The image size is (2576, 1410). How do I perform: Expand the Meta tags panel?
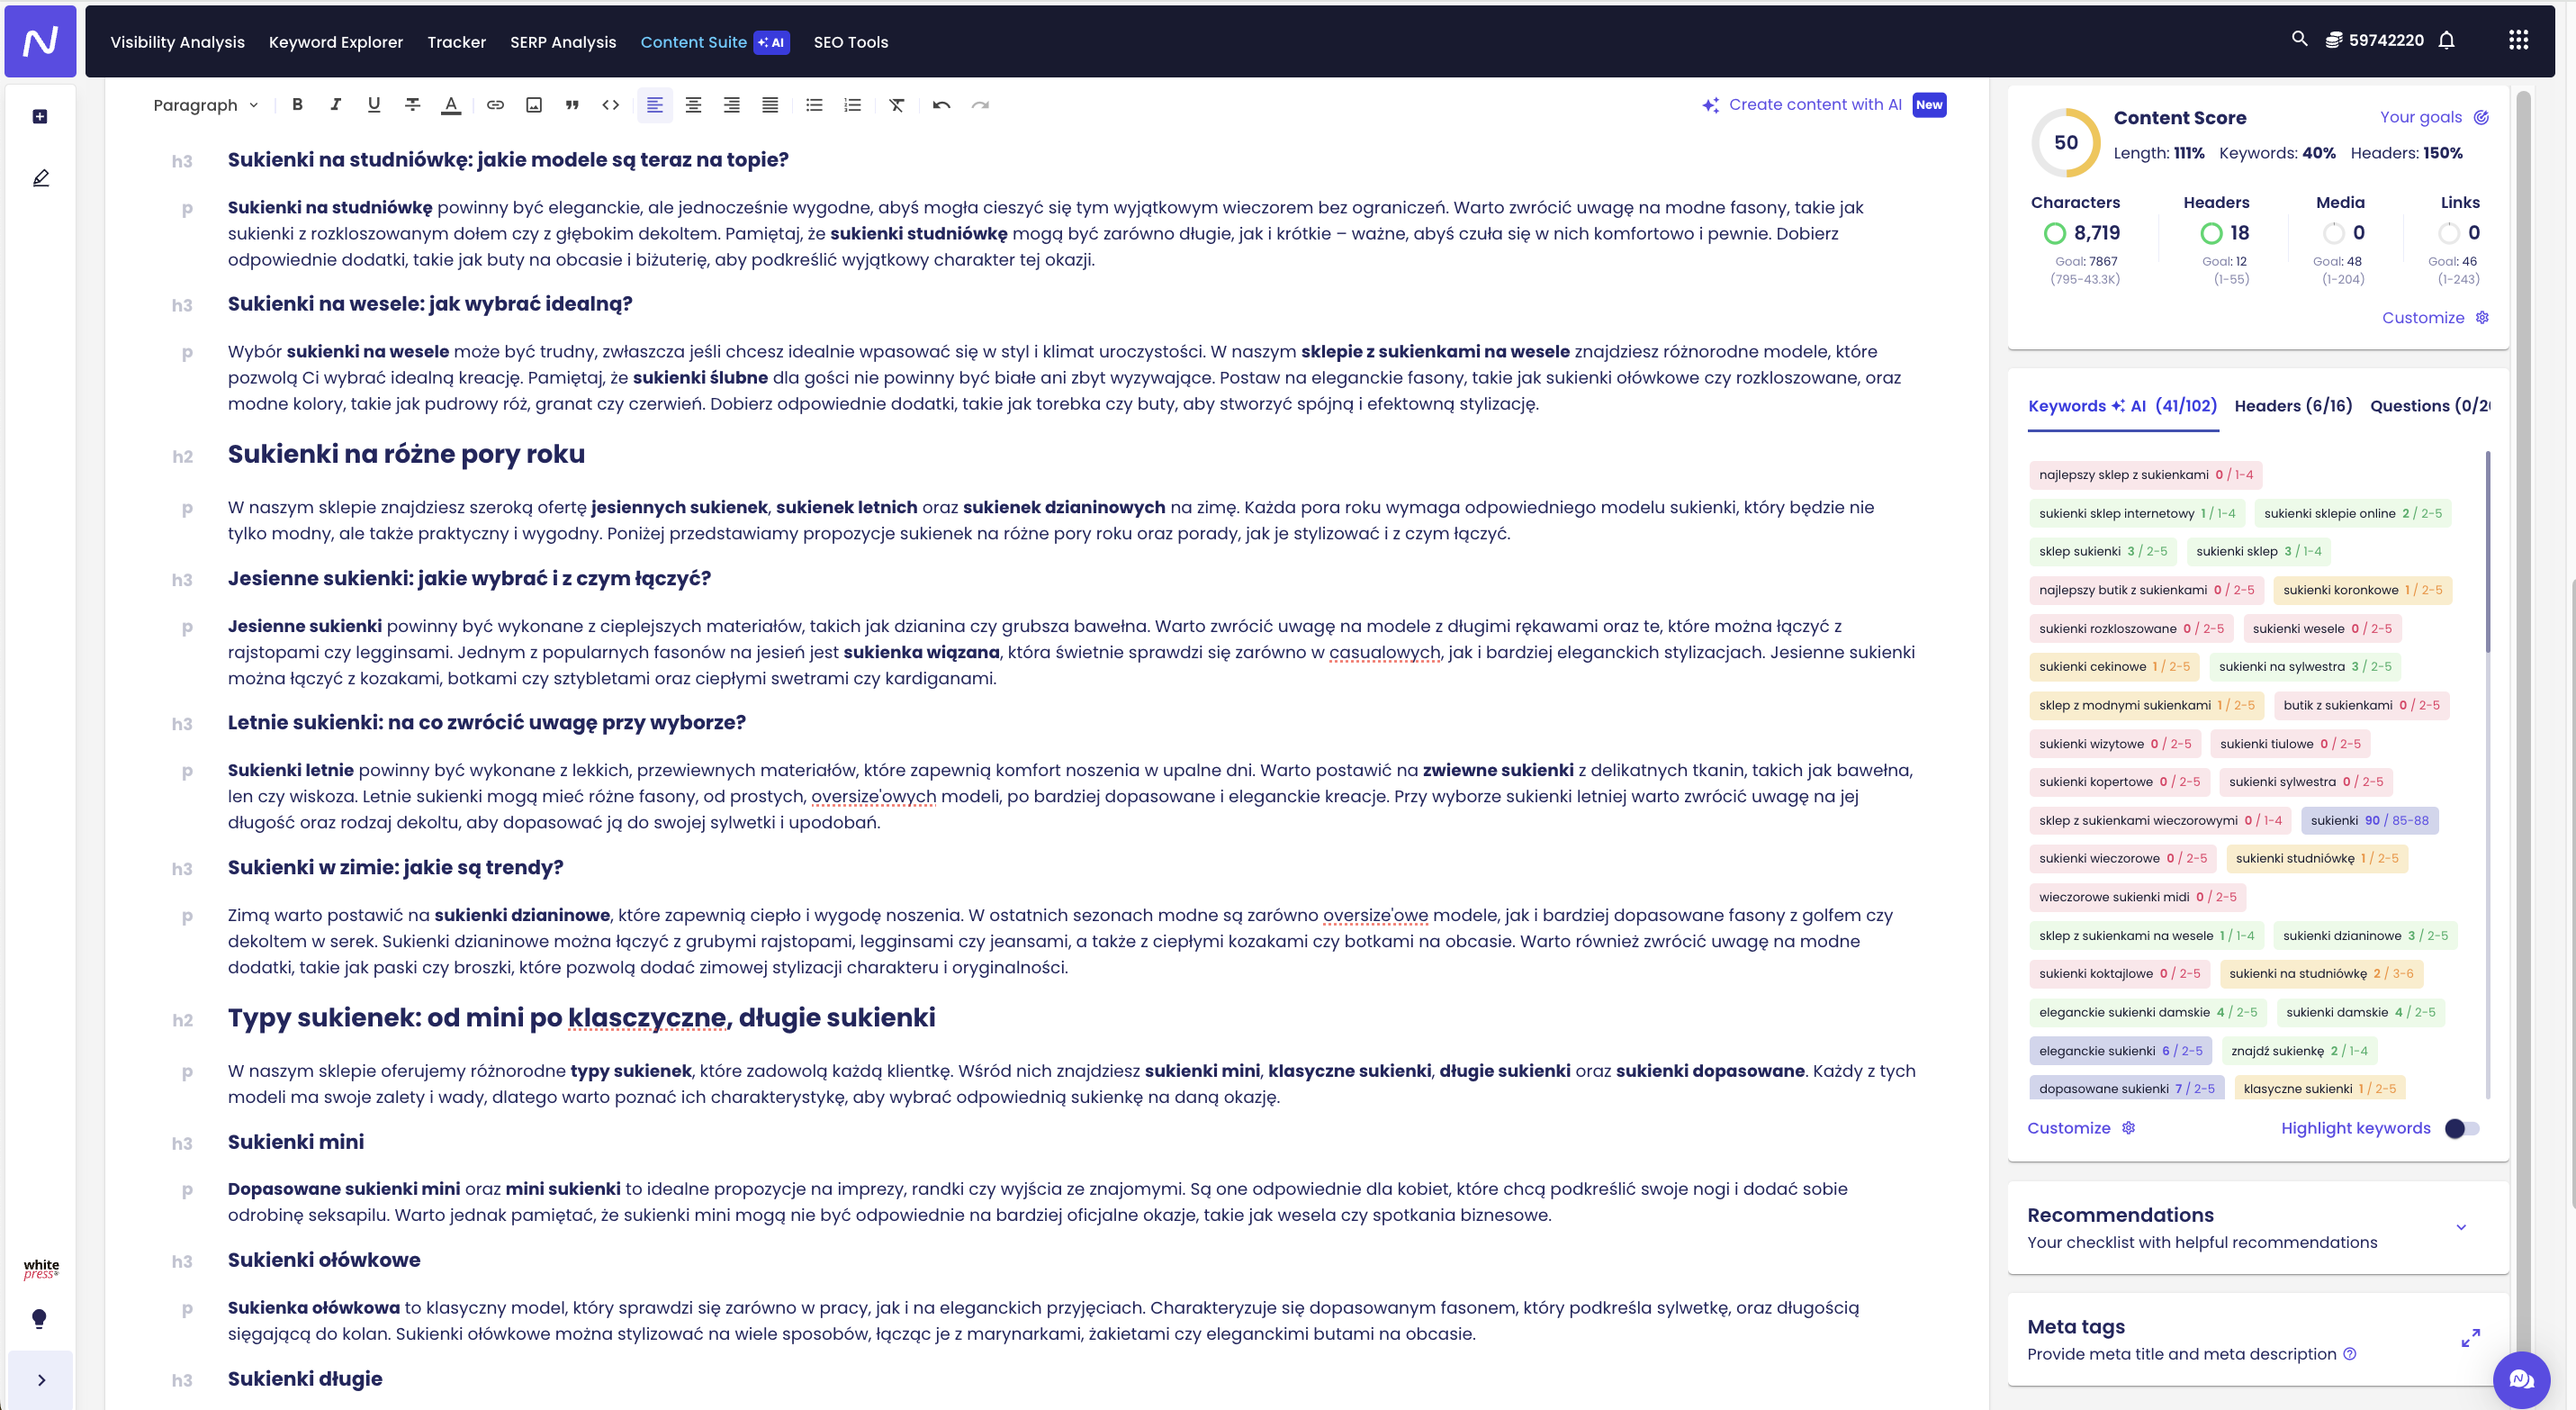point(2470,1338)
